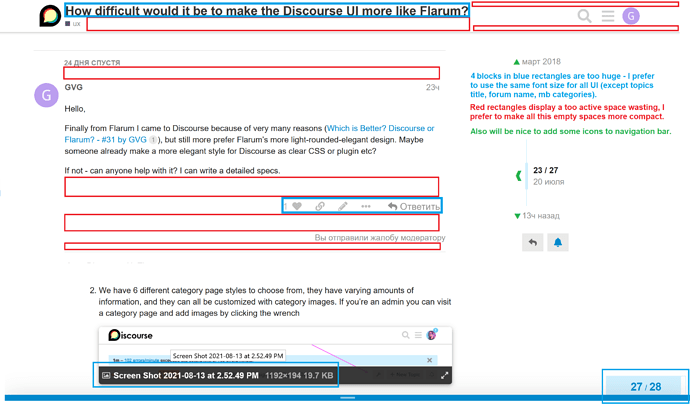Click the timeline scroller handle beside 23 / 27

pyautogui.click(x=527, y=176)
